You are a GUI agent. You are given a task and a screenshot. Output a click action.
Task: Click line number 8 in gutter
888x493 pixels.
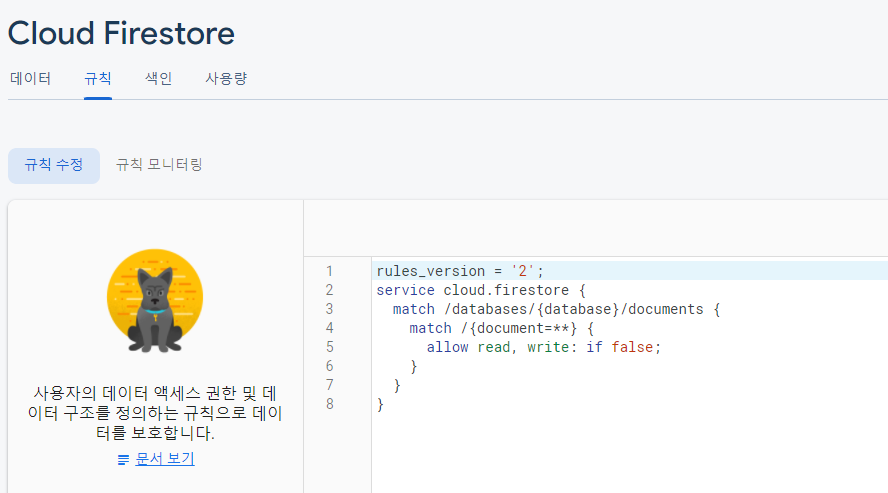coord(329,404)
